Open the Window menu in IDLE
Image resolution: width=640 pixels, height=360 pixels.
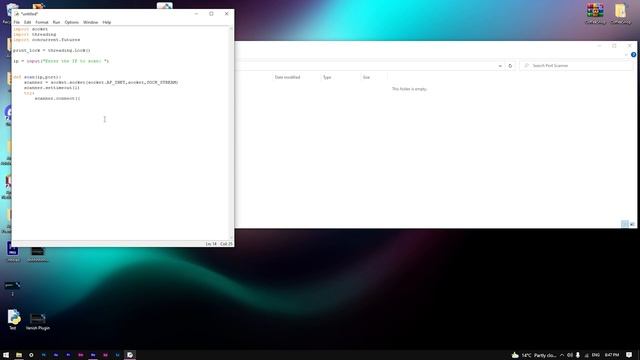click(x=91, y=22)
